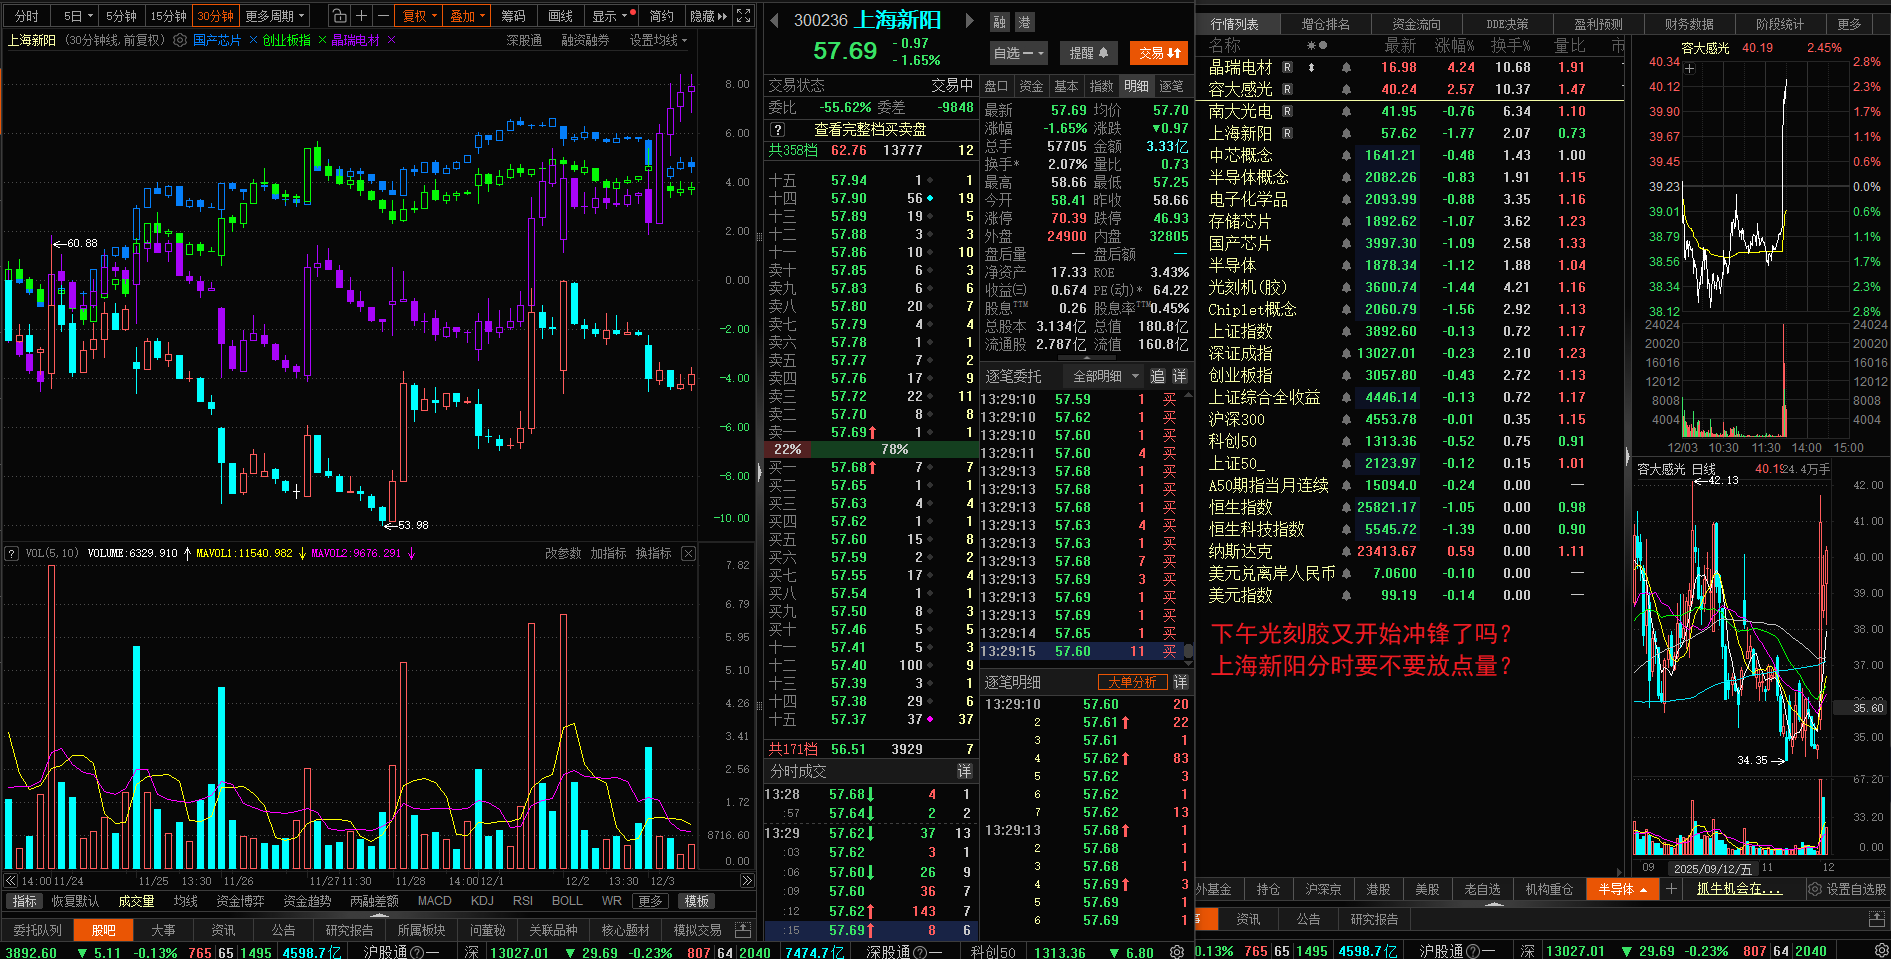
Task: Go to previous stock with left arrow
Action: pos(774,20)
